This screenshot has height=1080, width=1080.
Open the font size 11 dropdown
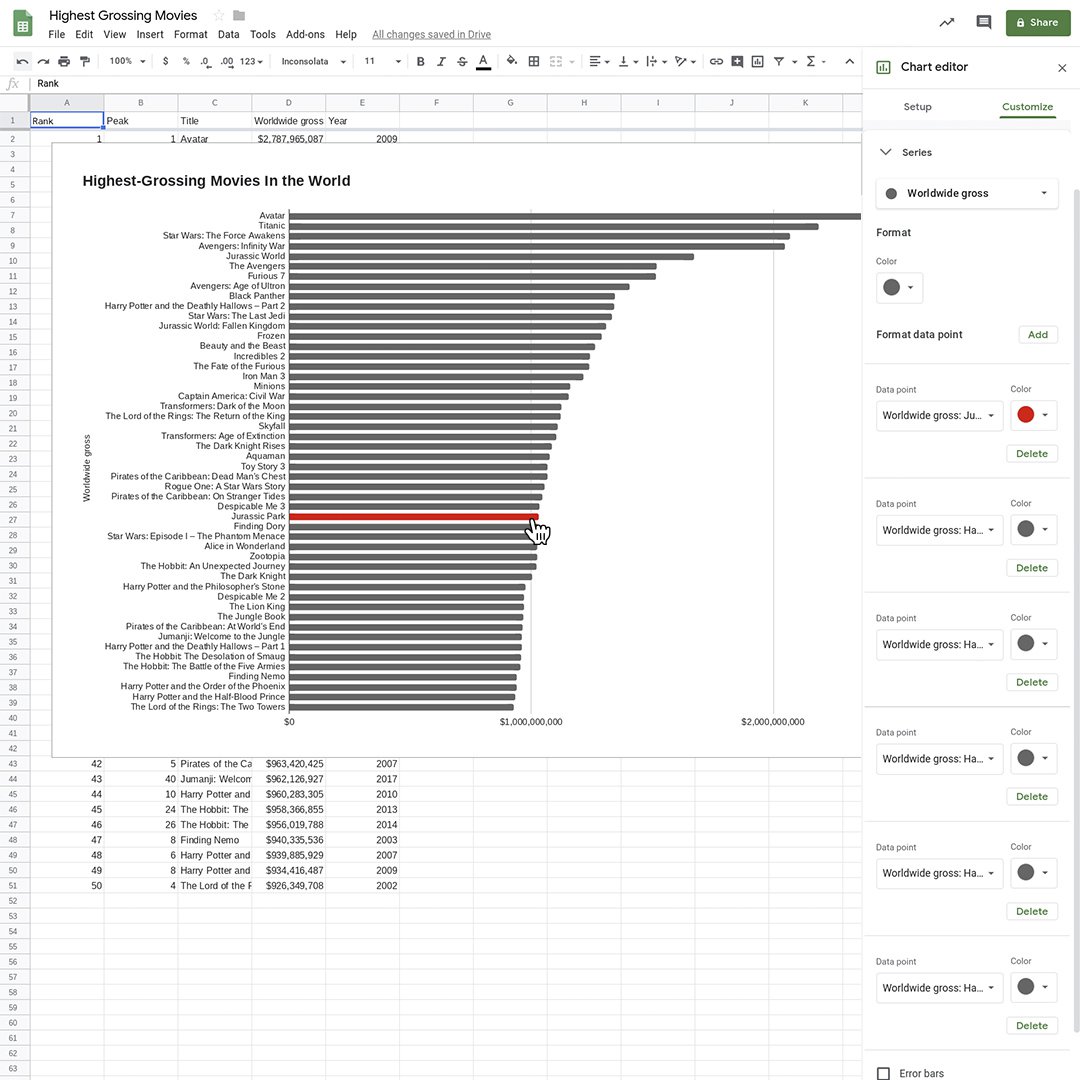pos(382,61)
